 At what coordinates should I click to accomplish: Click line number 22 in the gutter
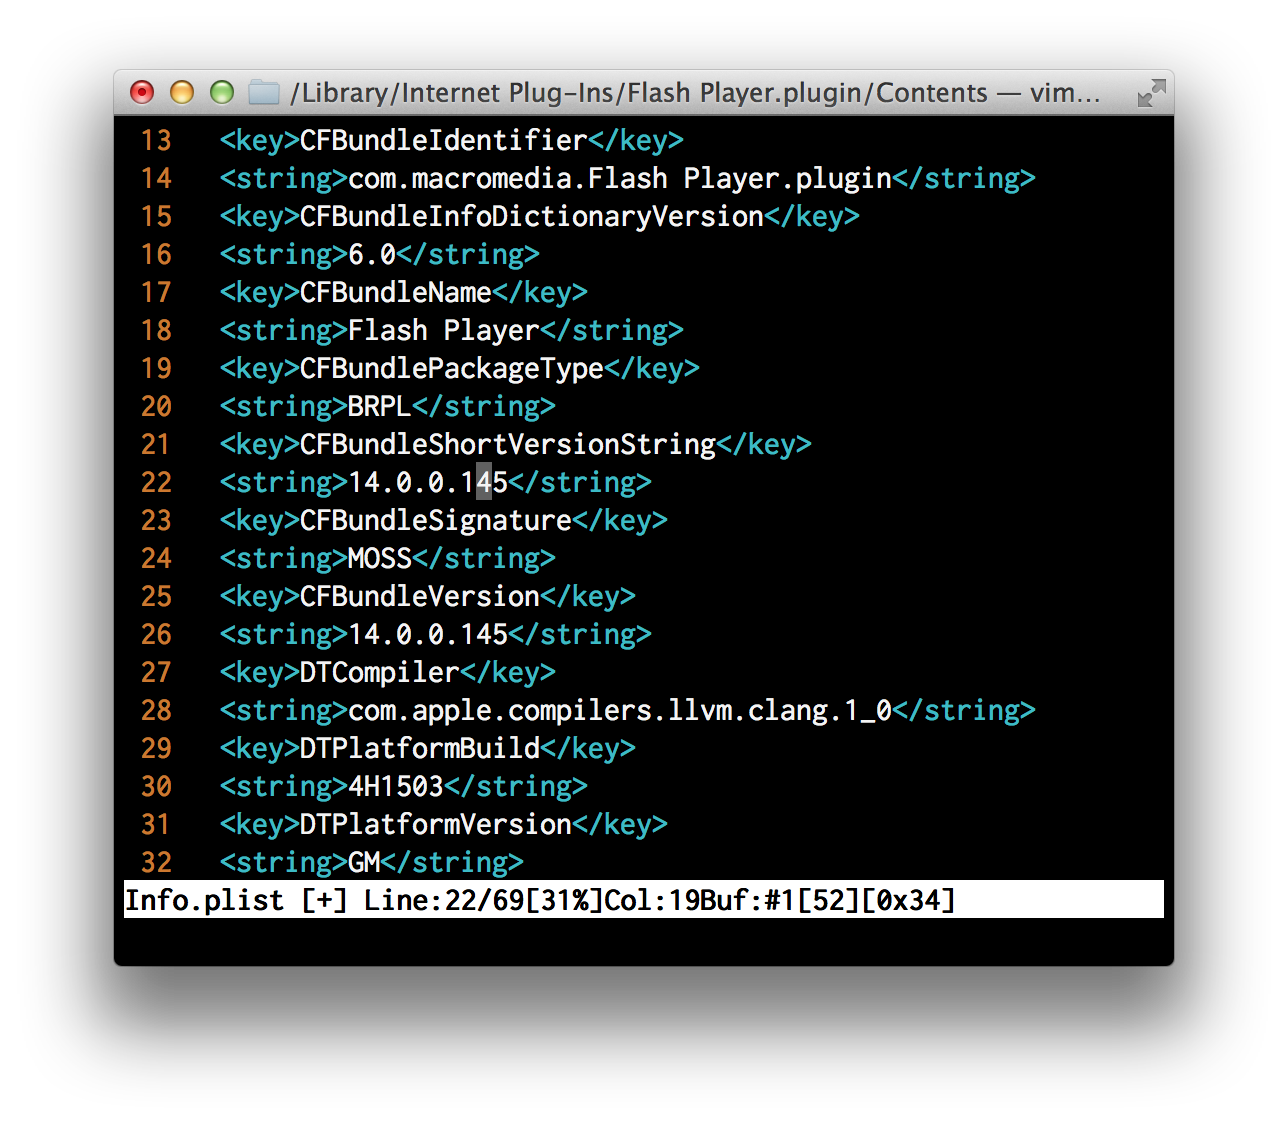(x=156, y=482)
